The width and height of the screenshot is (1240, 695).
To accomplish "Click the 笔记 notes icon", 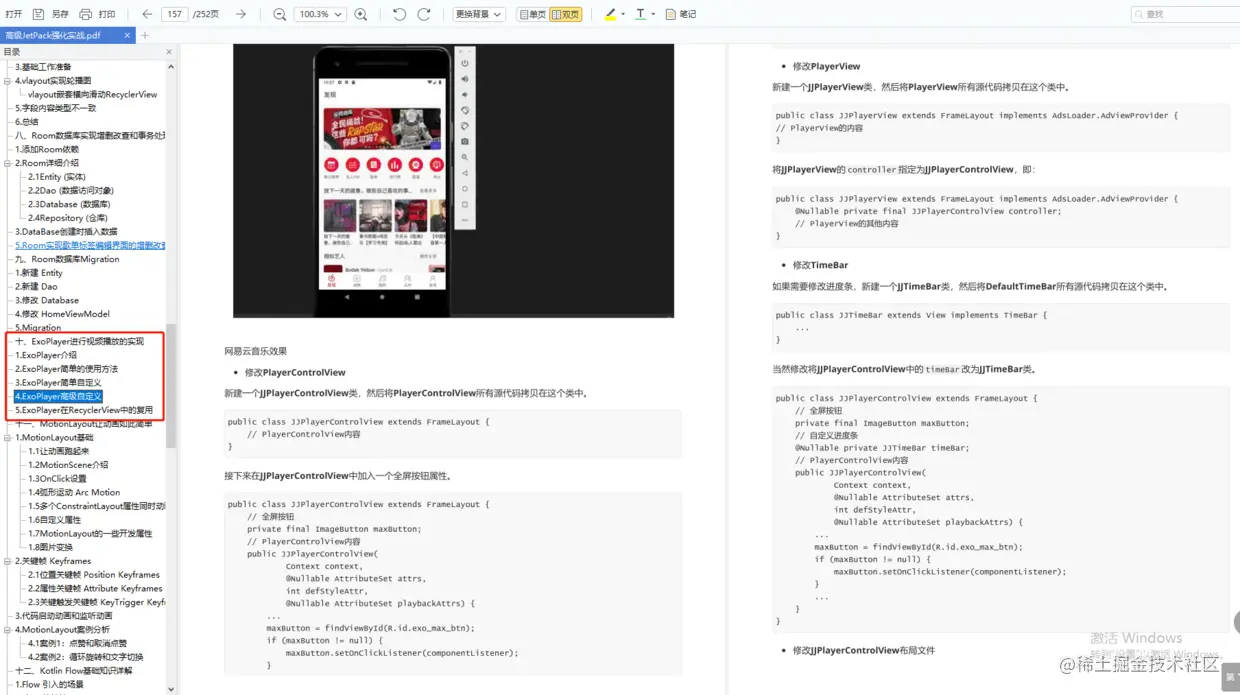I will coord(671,14).
